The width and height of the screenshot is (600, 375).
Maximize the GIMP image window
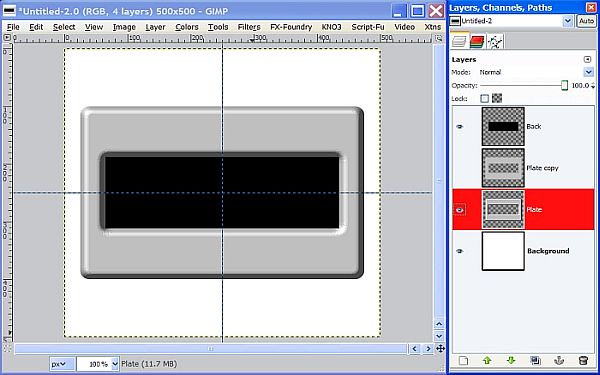[418, 11]
